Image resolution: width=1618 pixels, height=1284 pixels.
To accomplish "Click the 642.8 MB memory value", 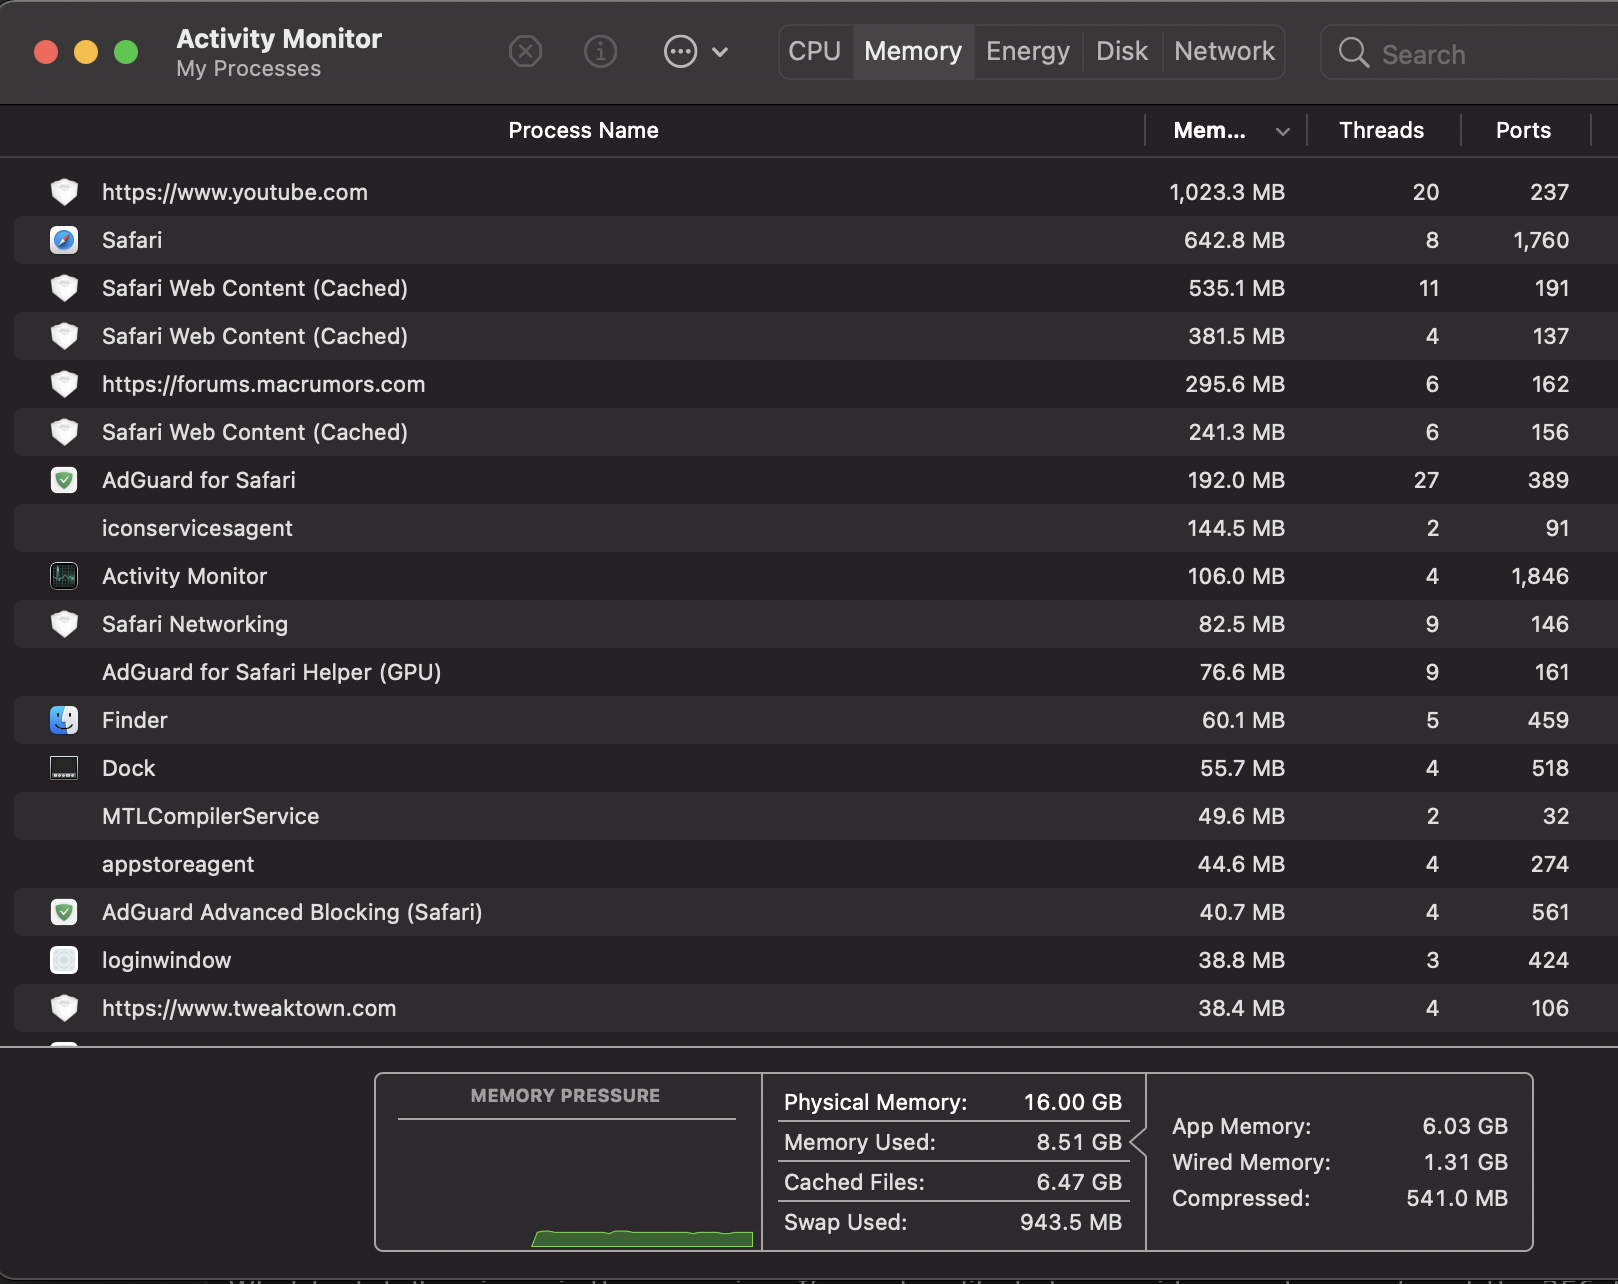I will 1235,240.
